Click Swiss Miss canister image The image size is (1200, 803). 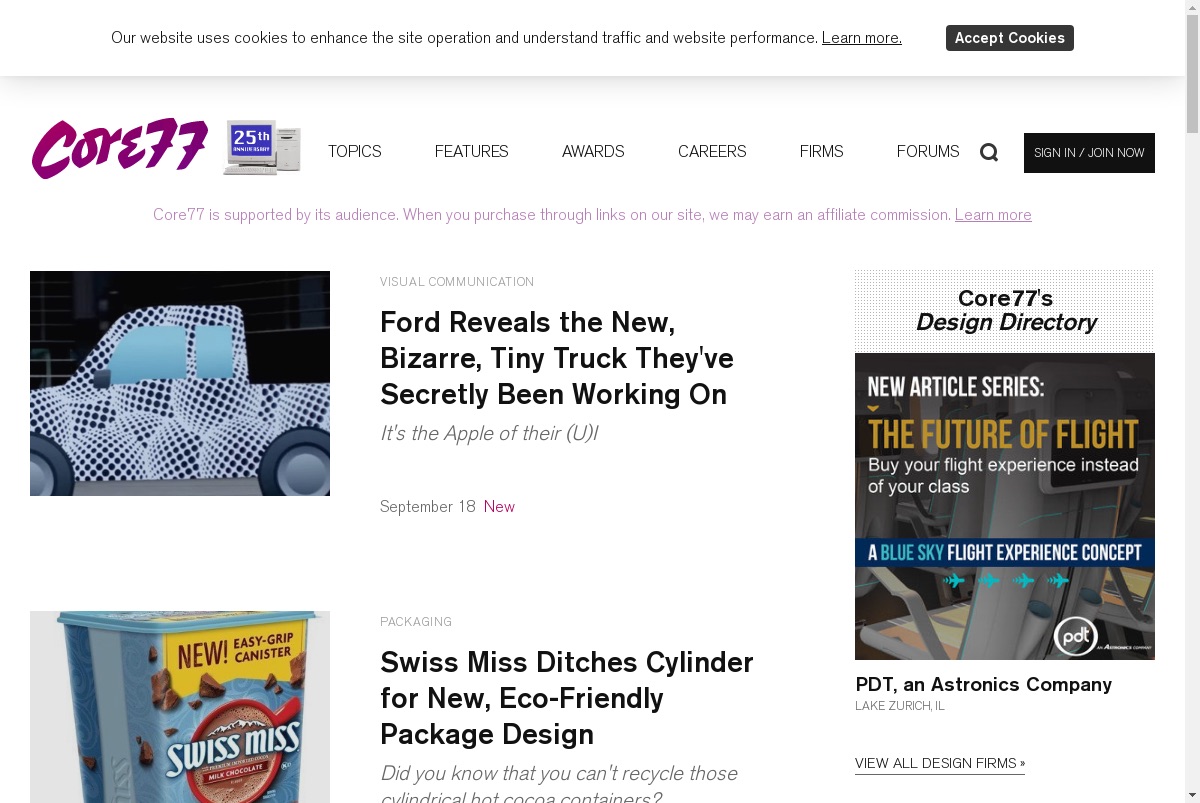point(180,707)
